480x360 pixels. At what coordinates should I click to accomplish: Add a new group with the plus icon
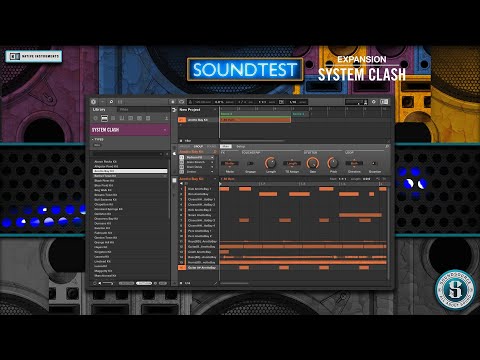(x=181, y=125)
